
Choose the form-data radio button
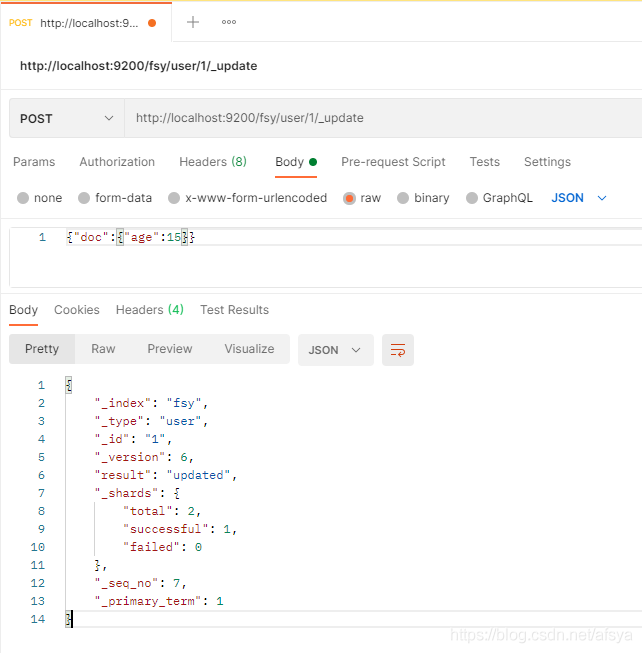(85, 198)
